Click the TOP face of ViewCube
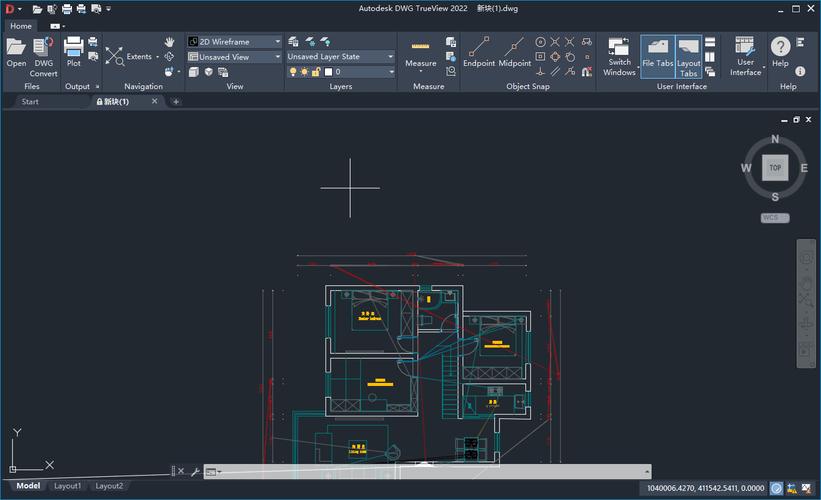This screenshot has height=500, width=821. (775, 168)
